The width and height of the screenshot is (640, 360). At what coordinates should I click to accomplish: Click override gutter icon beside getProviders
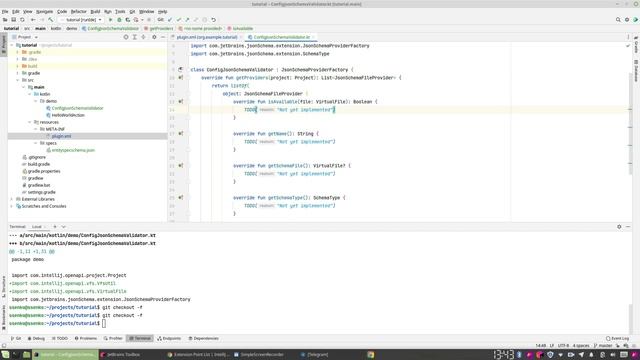point(180,78)
